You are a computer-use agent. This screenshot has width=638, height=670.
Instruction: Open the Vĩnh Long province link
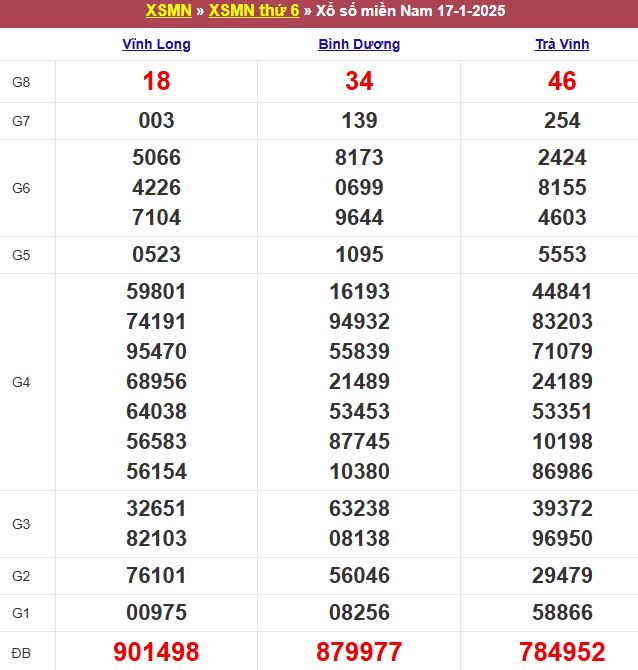click(x=156, y=44)
